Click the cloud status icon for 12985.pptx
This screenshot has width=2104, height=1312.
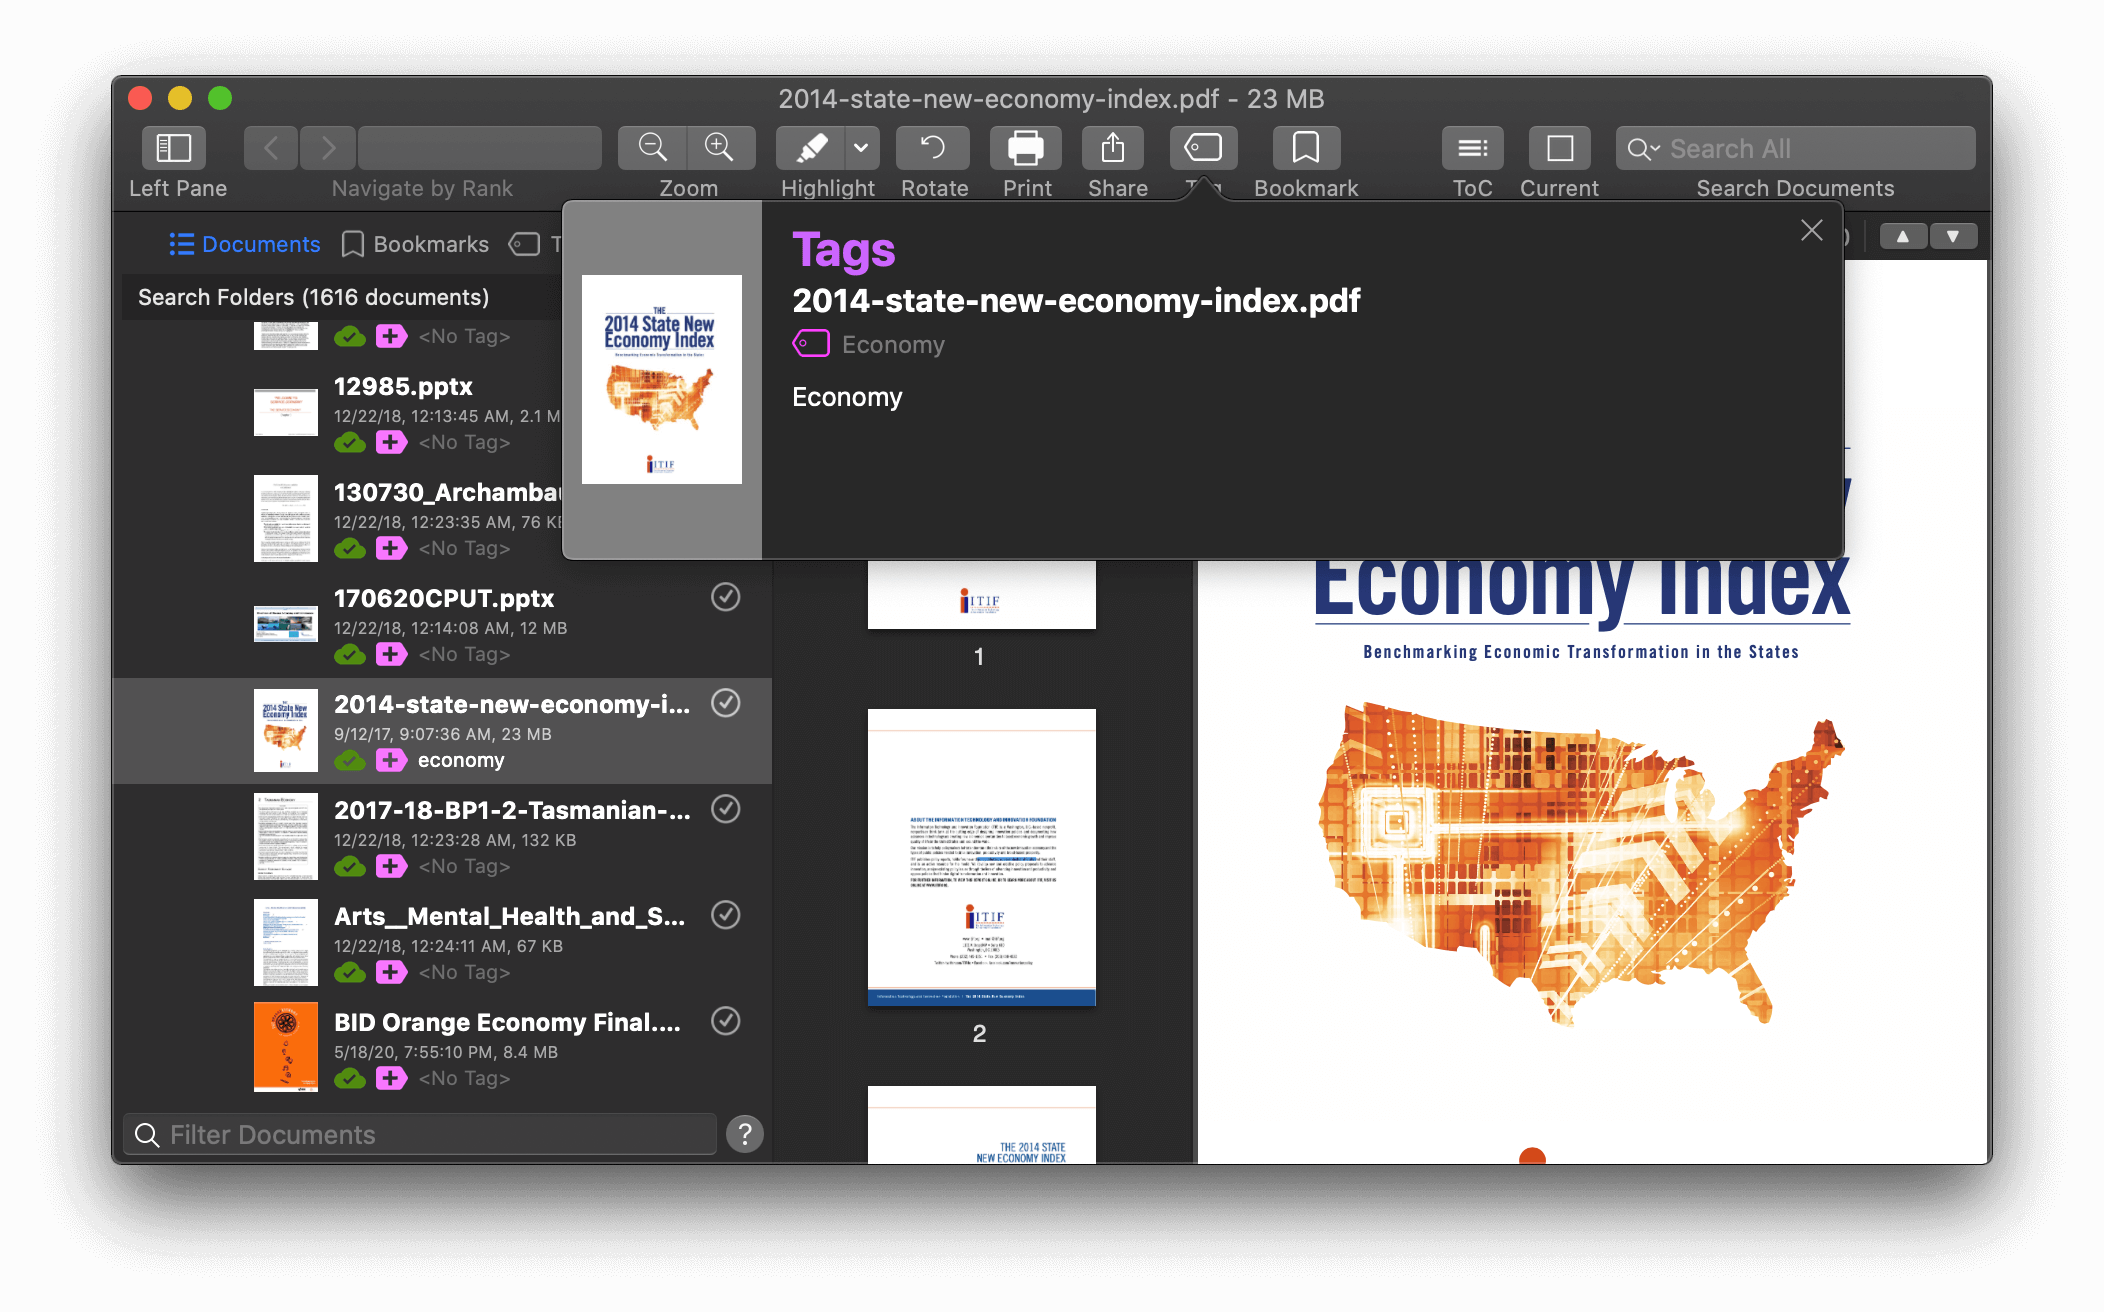[349, 442]
